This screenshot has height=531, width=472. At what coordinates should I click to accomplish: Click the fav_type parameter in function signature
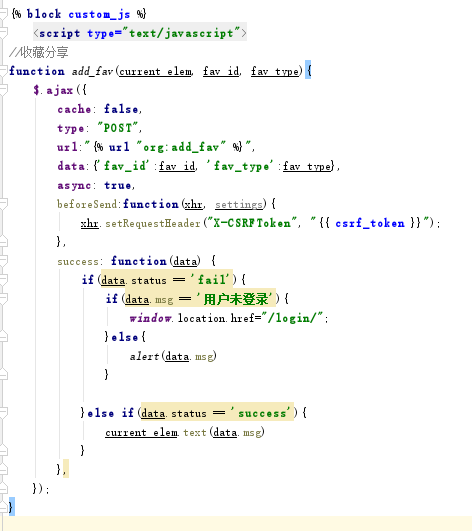(x=275, y=71)
